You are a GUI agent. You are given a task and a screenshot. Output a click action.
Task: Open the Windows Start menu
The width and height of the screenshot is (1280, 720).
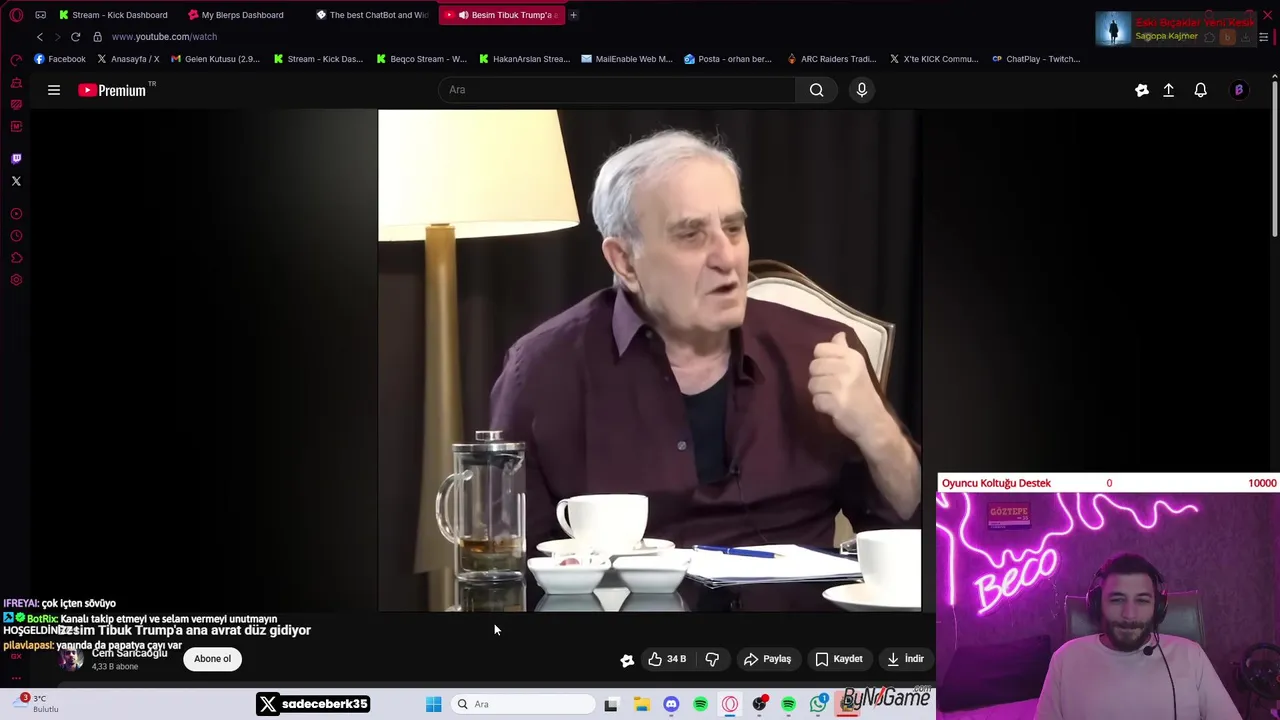tap(434, 704)
